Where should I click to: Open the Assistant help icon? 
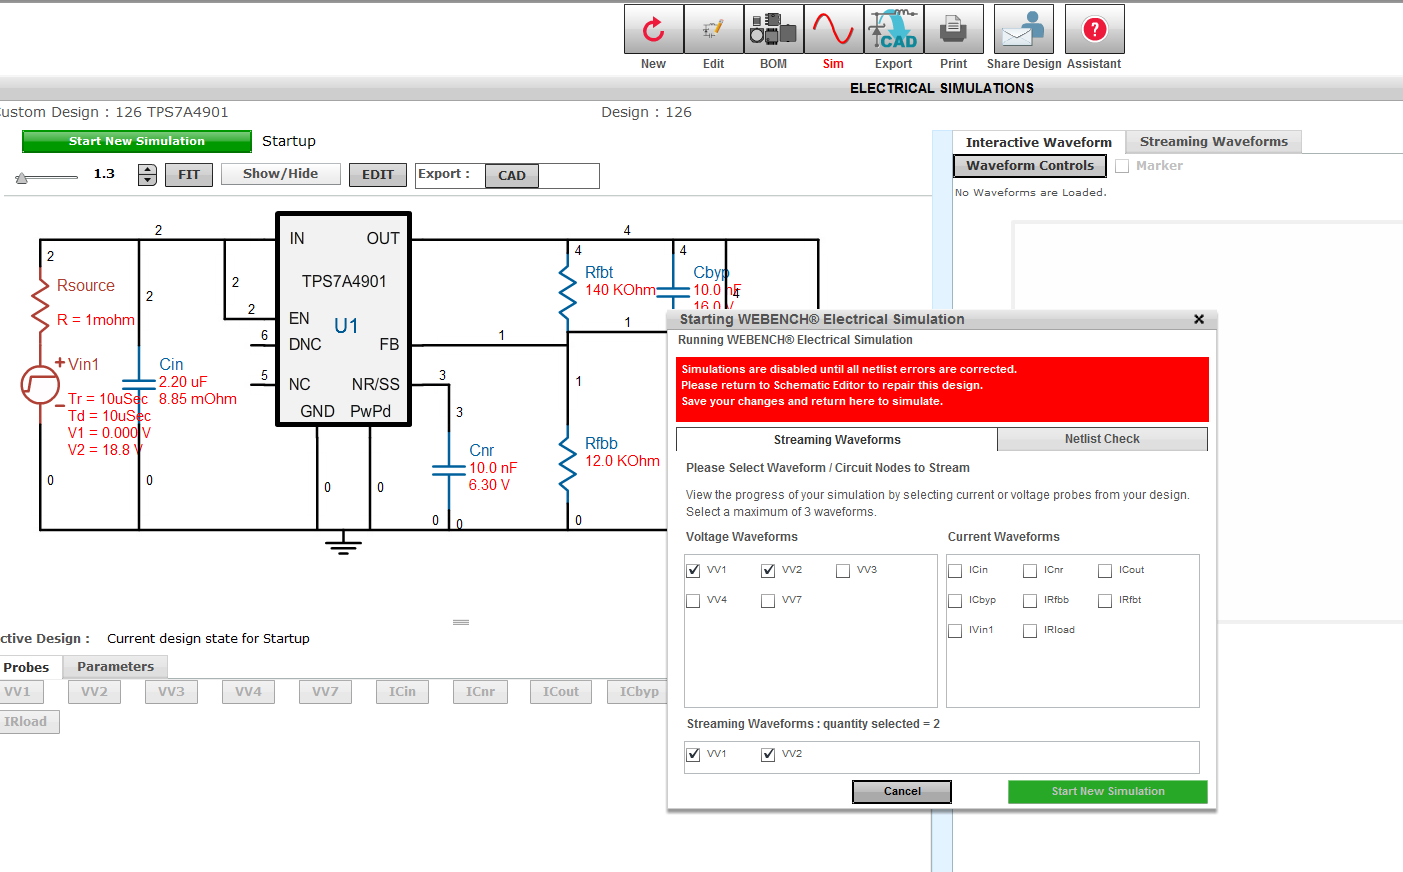1095,29
